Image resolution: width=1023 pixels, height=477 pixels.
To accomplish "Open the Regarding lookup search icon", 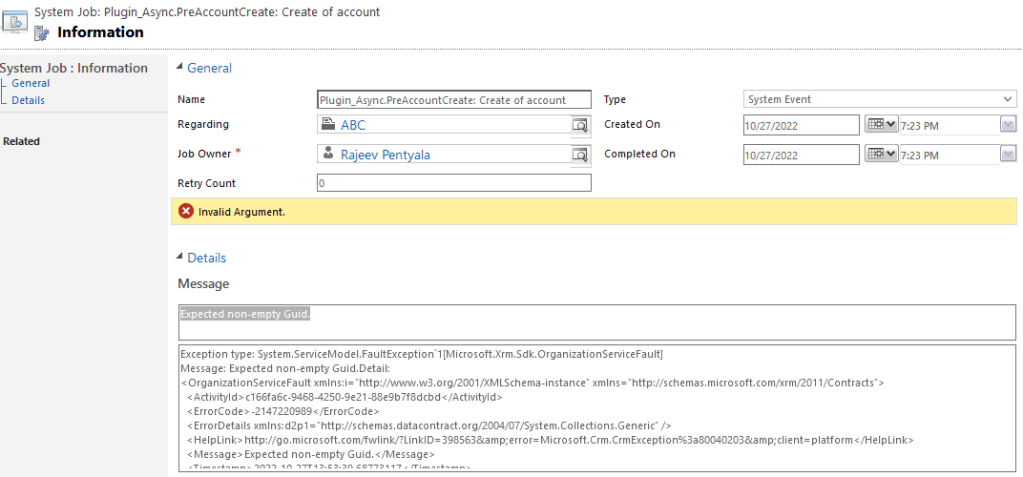I will pos(579,125).
